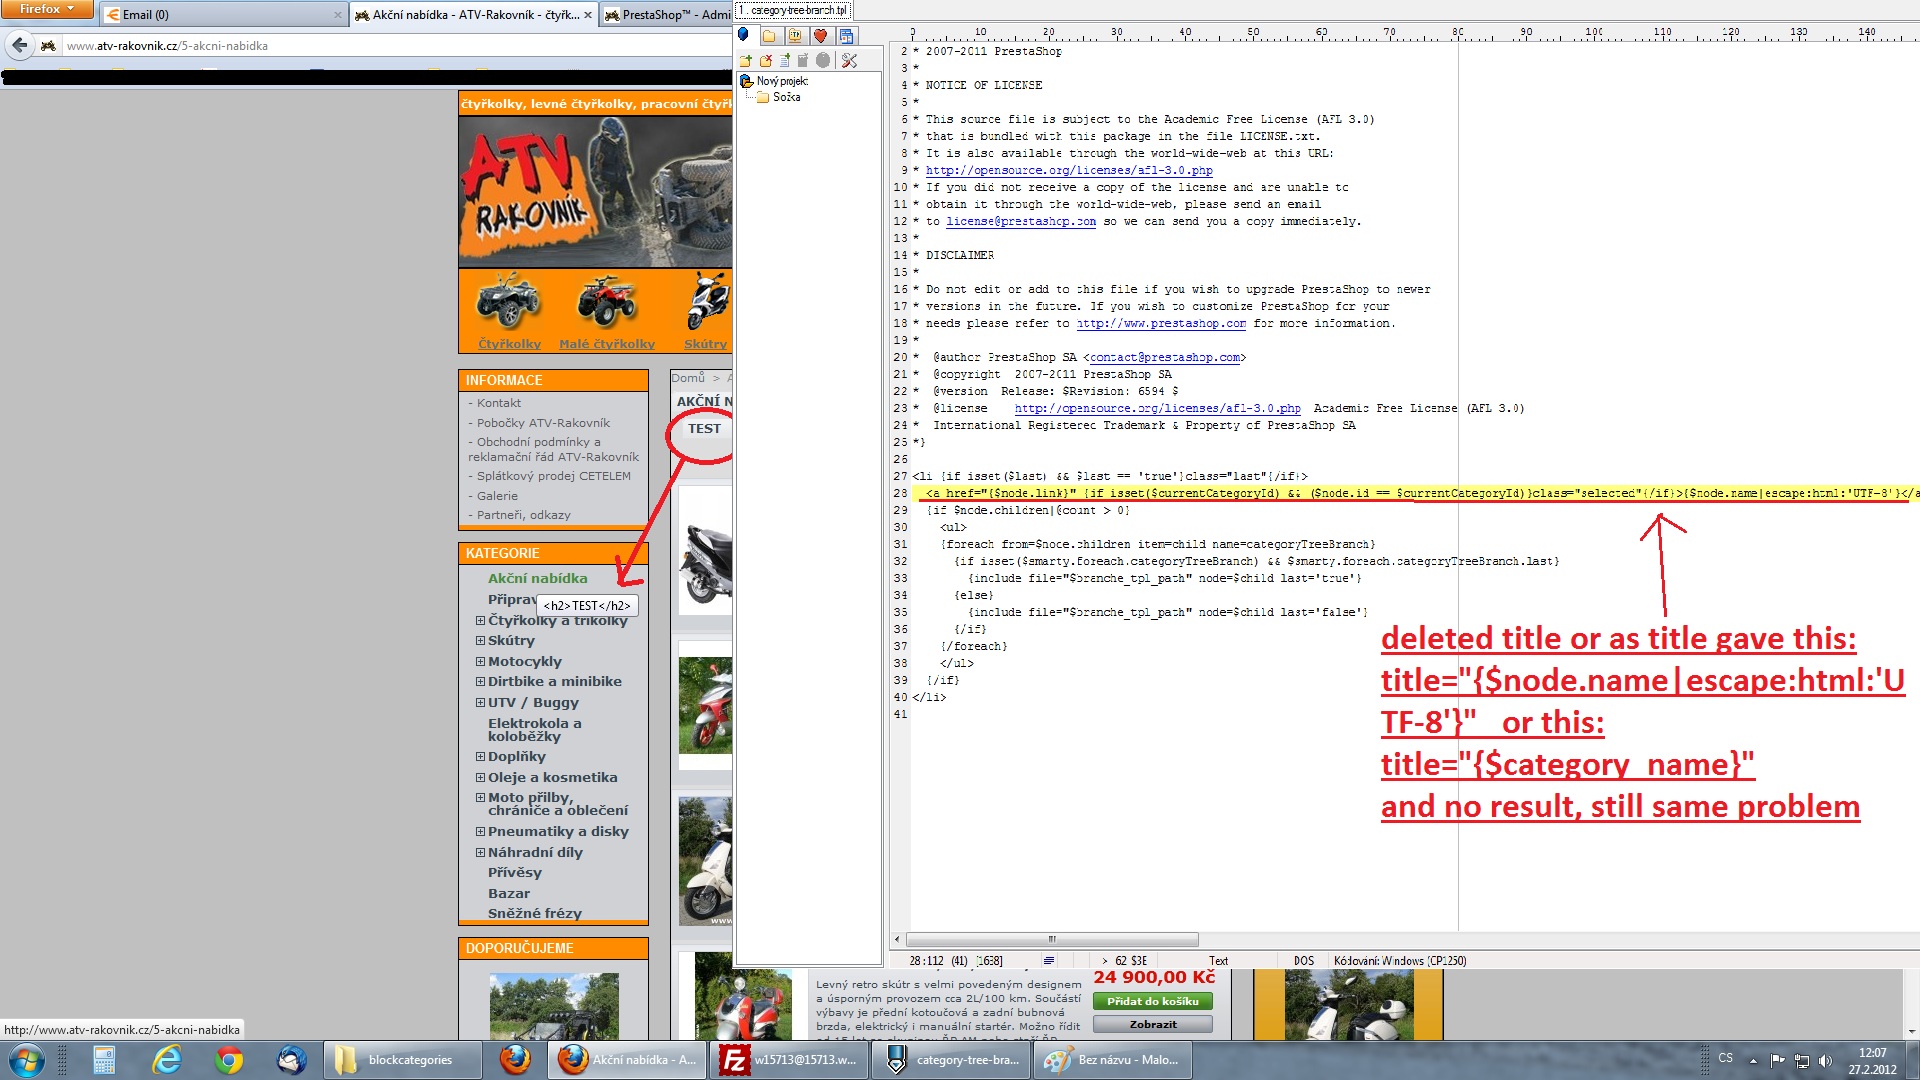Expand the Čtyřkolky a tříkolky category

coord(480,621)
